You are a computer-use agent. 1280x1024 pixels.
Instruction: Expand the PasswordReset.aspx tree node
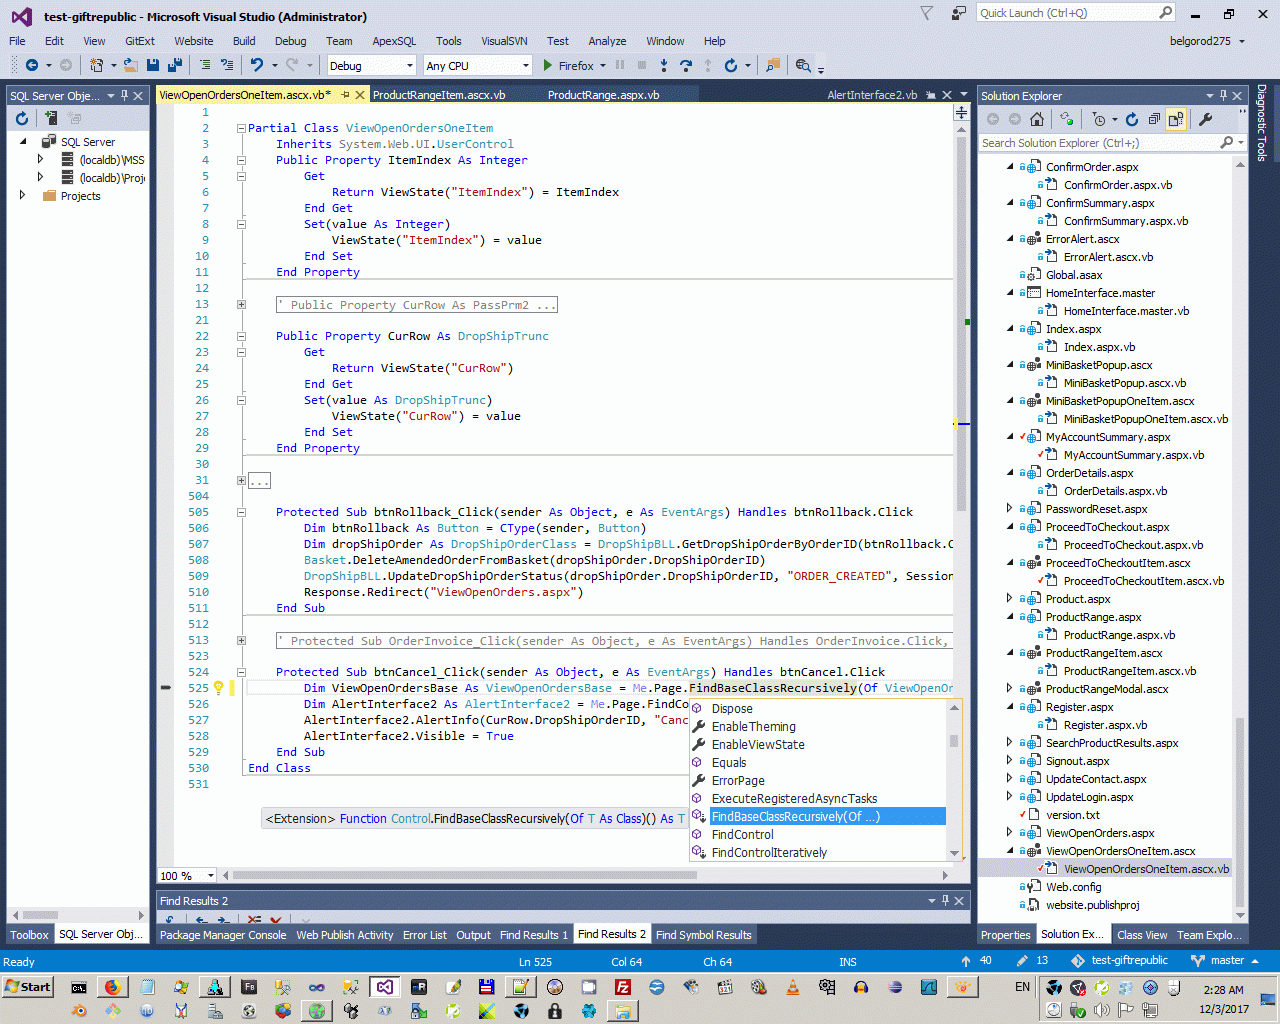click(x=1009, y=509)
